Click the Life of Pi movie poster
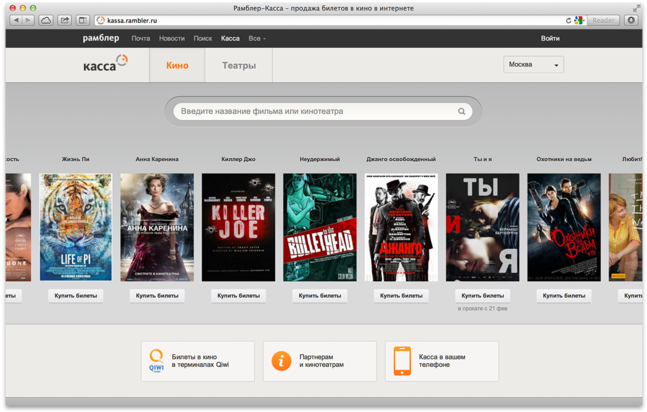The height and width of the screenshot is (412, 647). click(x=76, y=227)
